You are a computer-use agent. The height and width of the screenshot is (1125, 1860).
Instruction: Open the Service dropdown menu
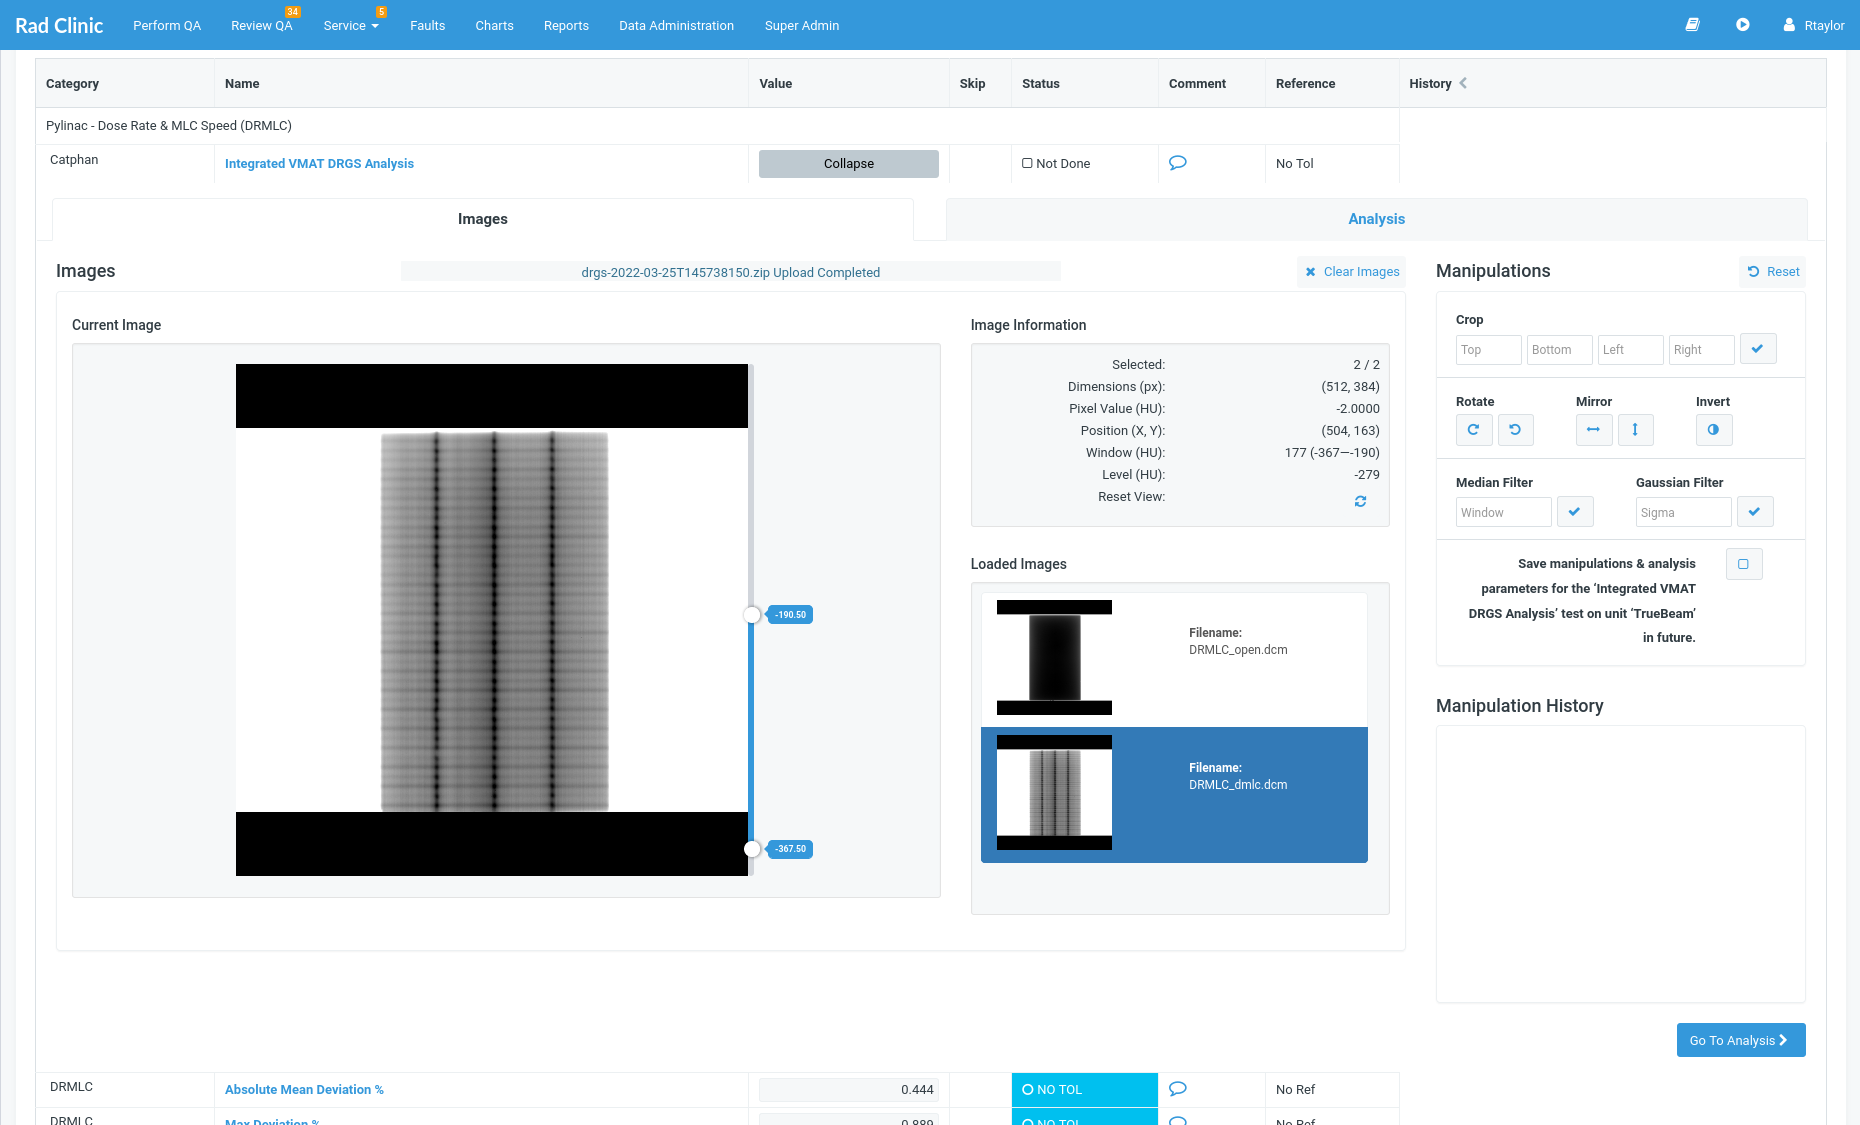click(351, 25)
